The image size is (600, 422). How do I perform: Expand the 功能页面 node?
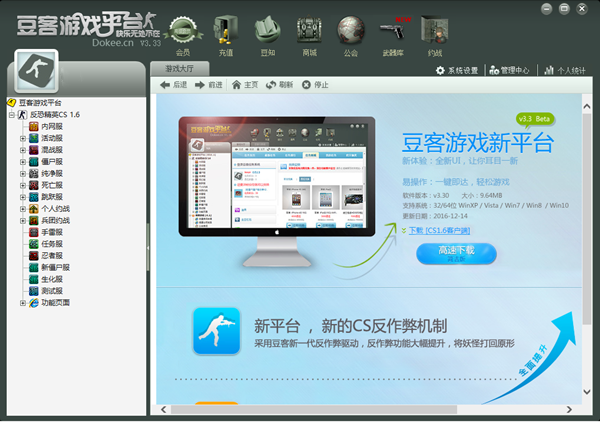point(23,303)
